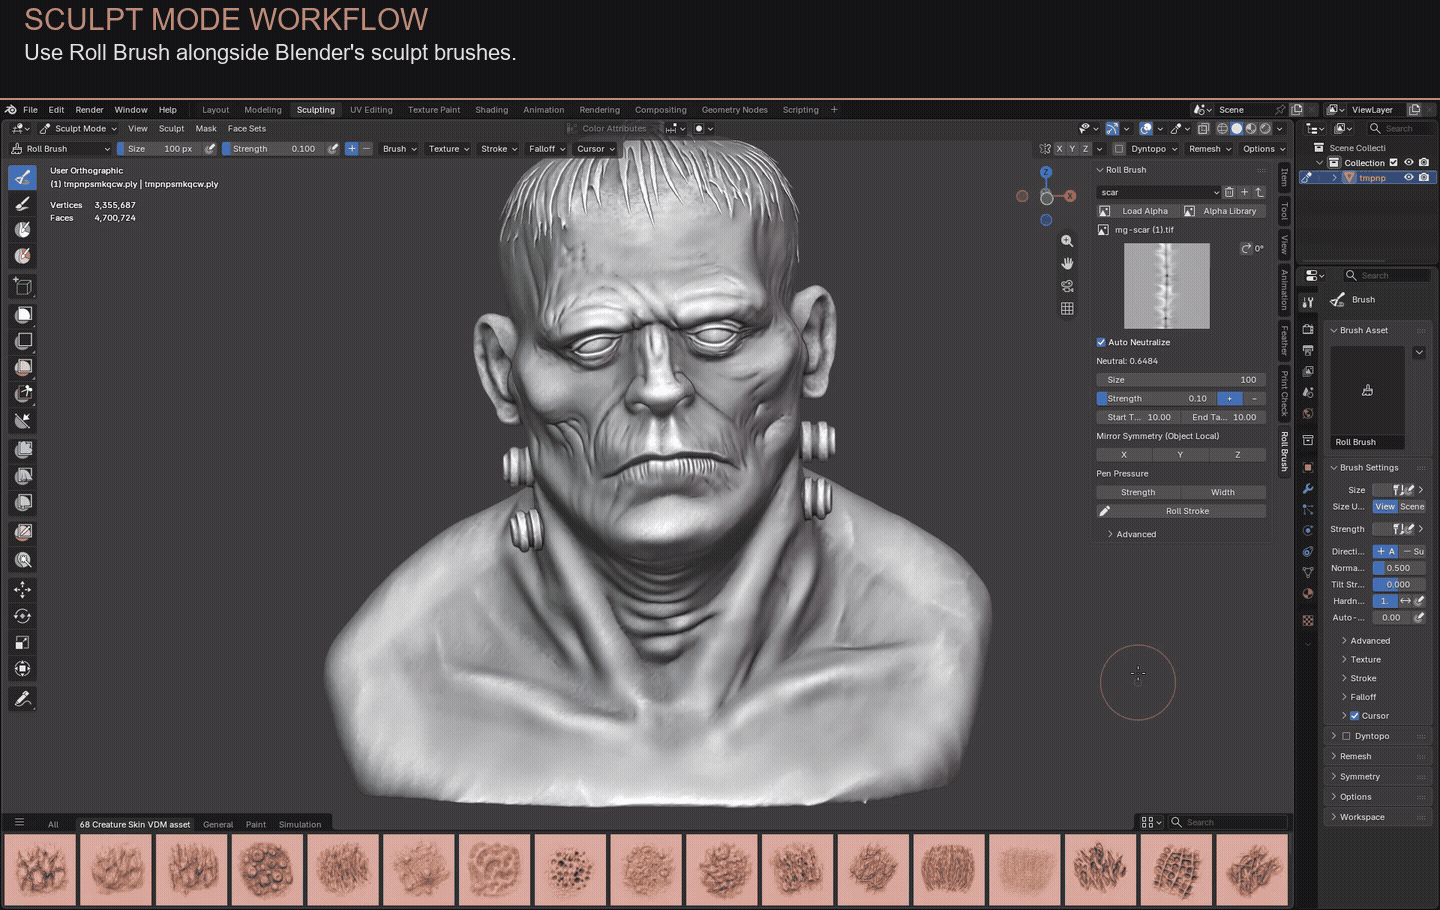The image size is (1440, 910).
Task: Click the Z axis on navigation gizmo
Action: click(x=1046, y=172)
